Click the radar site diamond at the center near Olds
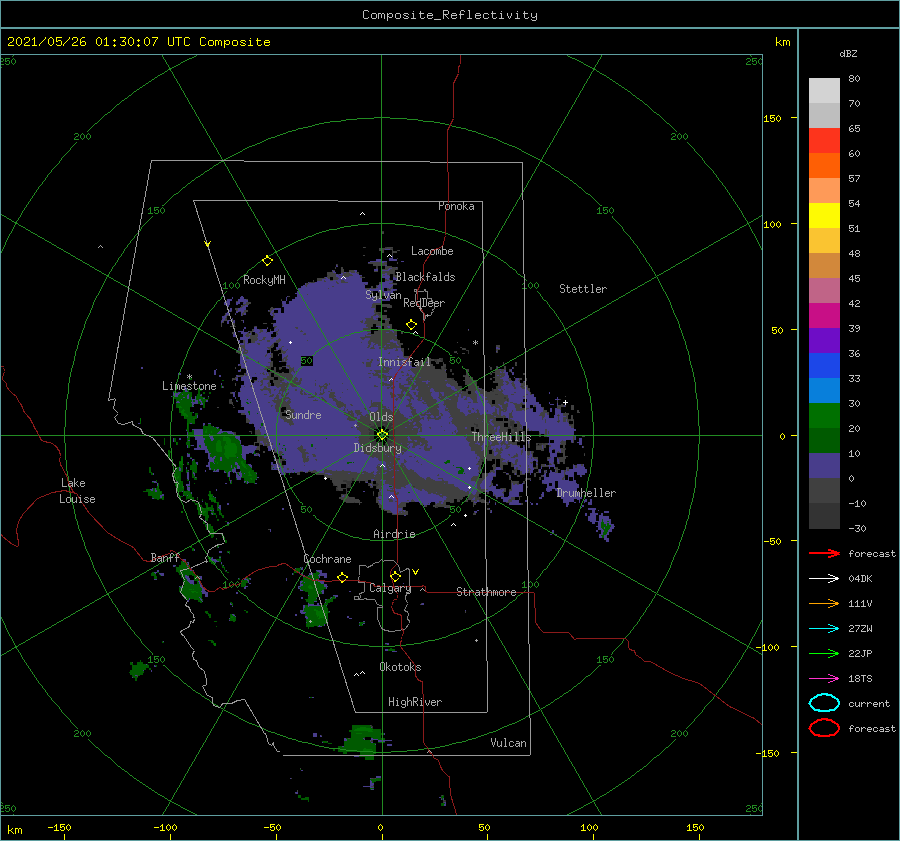Image resolution: width=900 pixels, height=841 pixels. coord(382,435)
